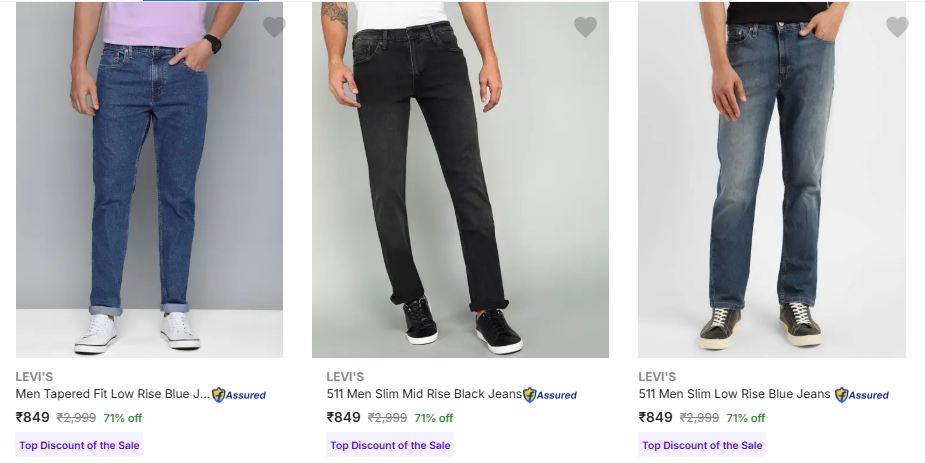Favorite the 511 Slim Low Rise Blue Jeans

coord(897,27)
